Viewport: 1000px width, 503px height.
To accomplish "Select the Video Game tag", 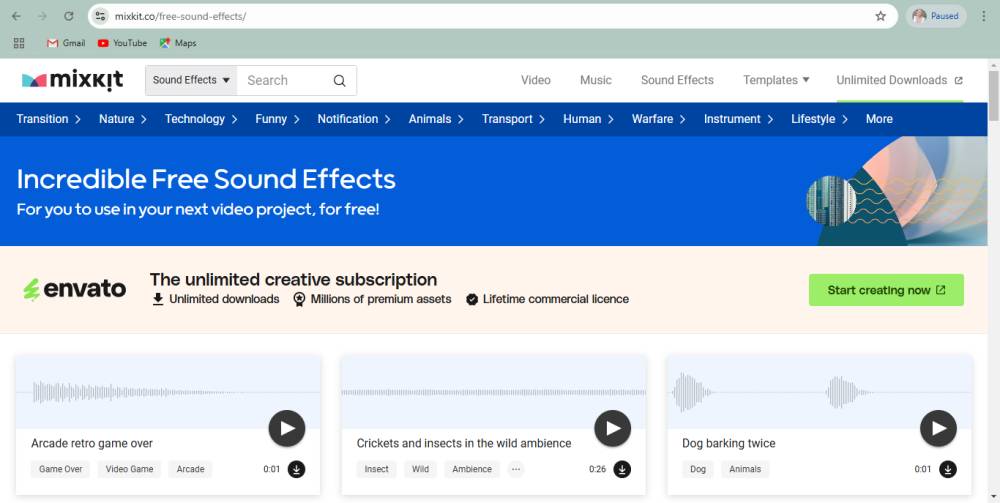I will [129, 469].
